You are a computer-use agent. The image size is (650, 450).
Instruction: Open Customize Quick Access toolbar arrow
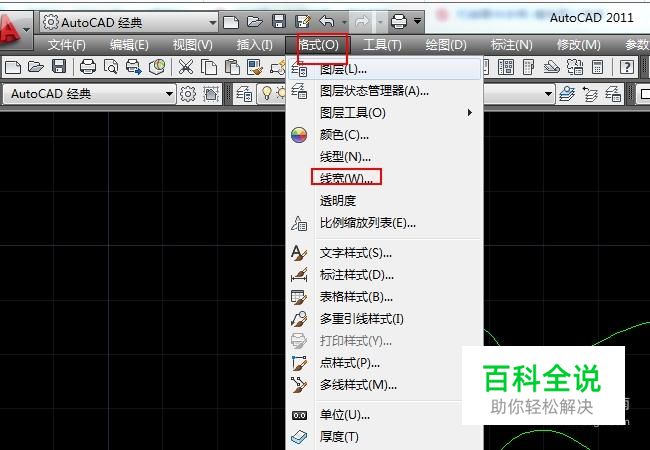417,21
